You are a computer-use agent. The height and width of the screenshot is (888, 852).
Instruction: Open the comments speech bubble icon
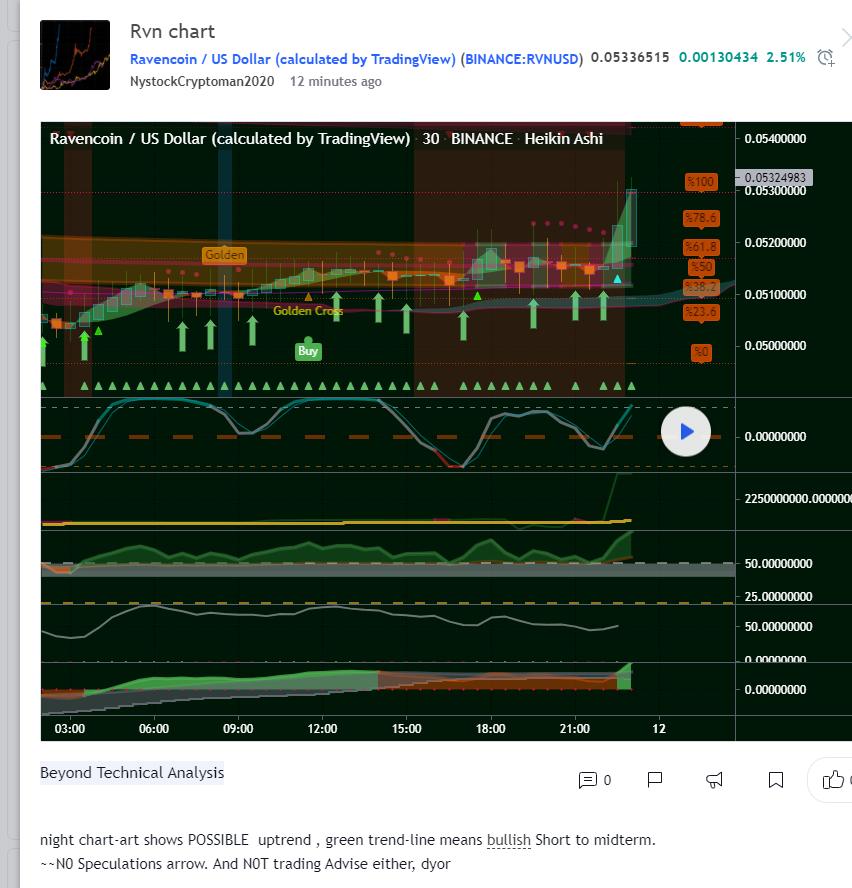pyautogui.click(x=588, y=780)
